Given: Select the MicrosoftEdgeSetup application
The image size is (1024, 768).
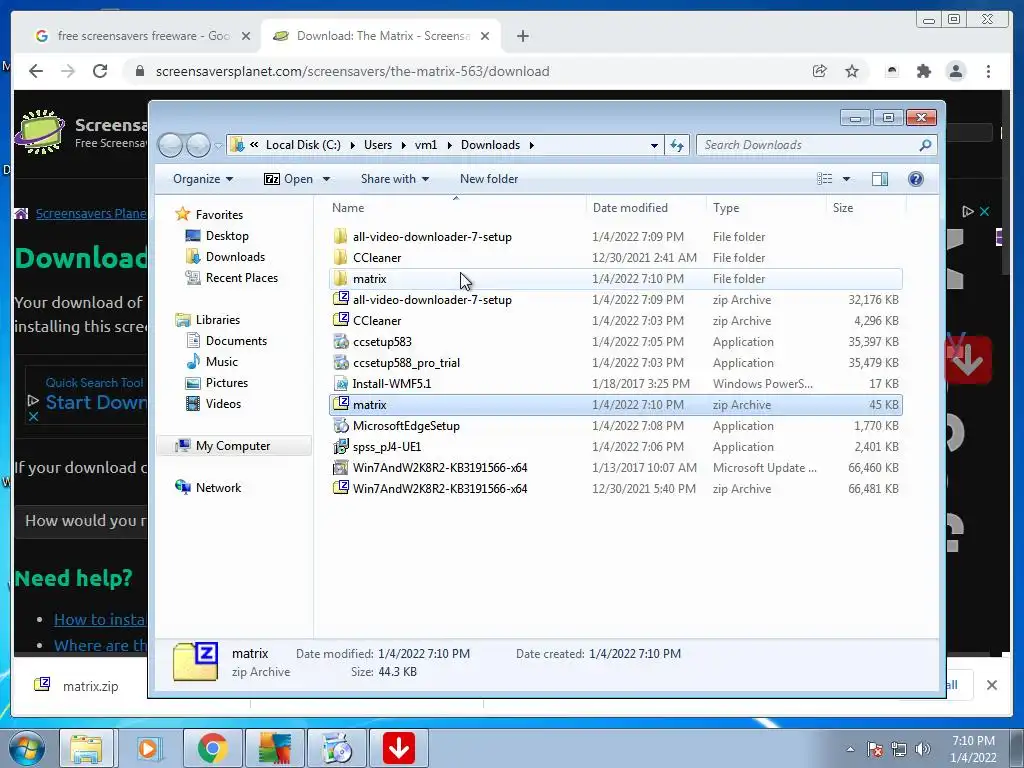Looking at the screenshot, I should 616,426.
